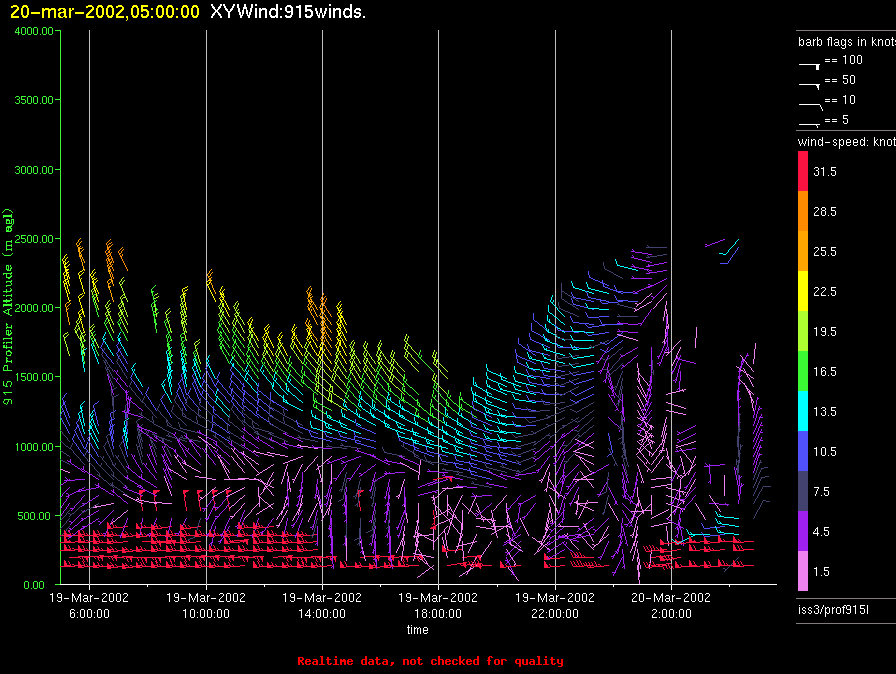Image resolution: width=896 pixels, height=674 pixels.
Task: Choose the blue 10.5 knot color swatch
Action: pos(802,451)
